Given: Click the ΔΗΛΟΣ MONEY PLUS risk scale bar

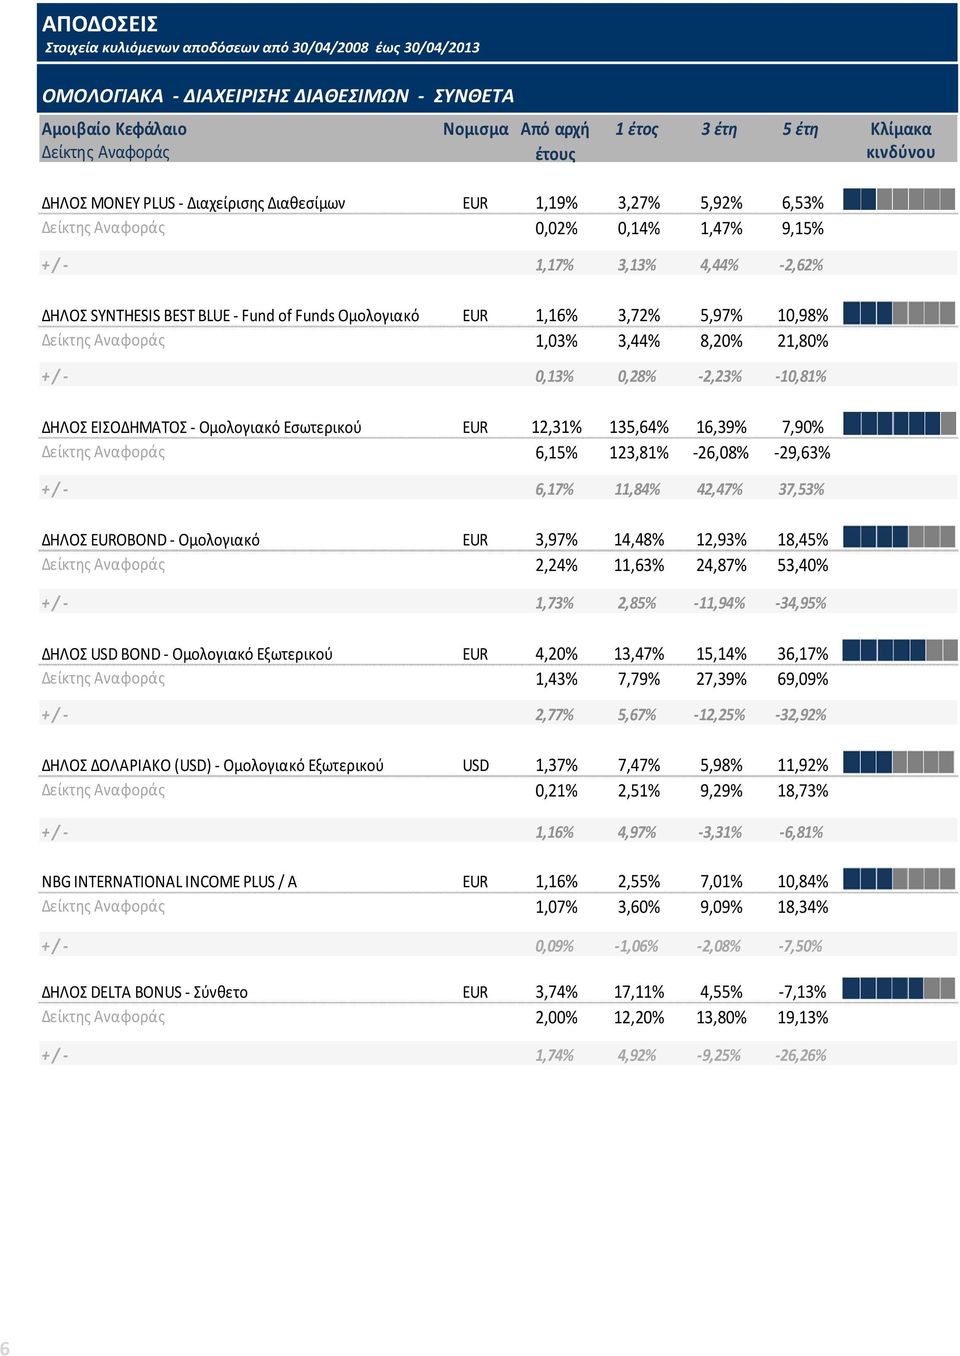Looking at the screenshot, I should [x=899, y=199].
